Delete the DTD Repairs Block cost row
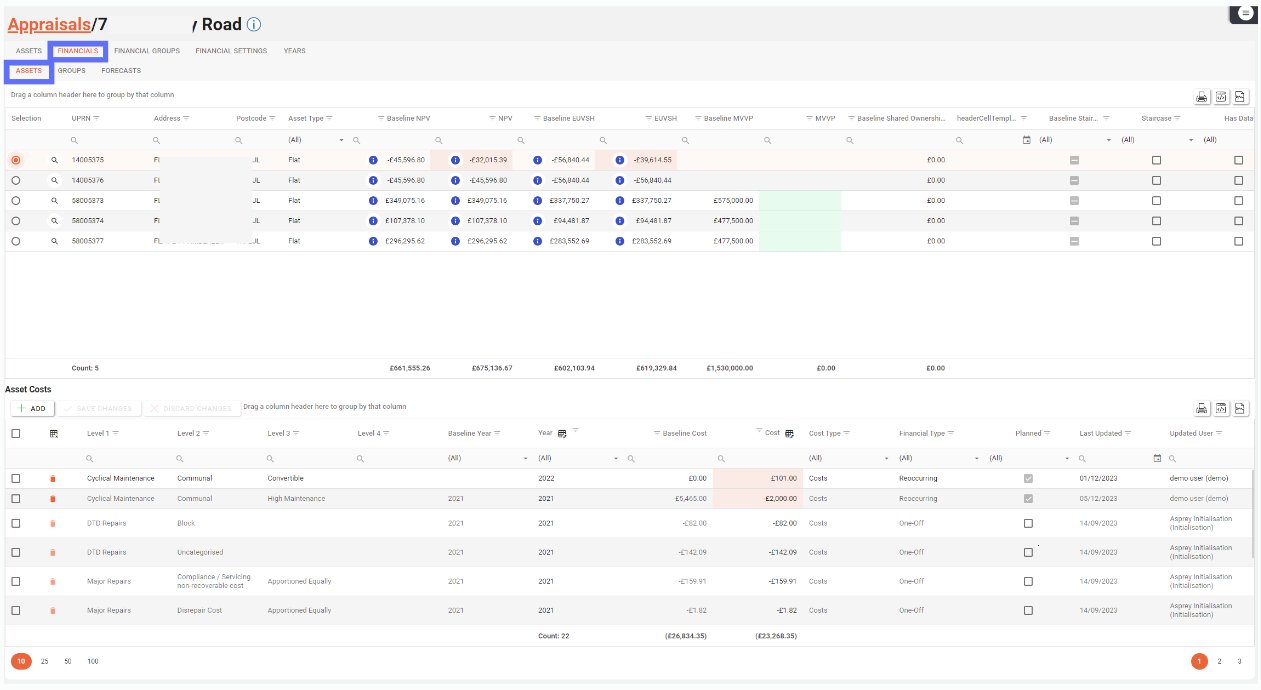 tap(53, 524)
